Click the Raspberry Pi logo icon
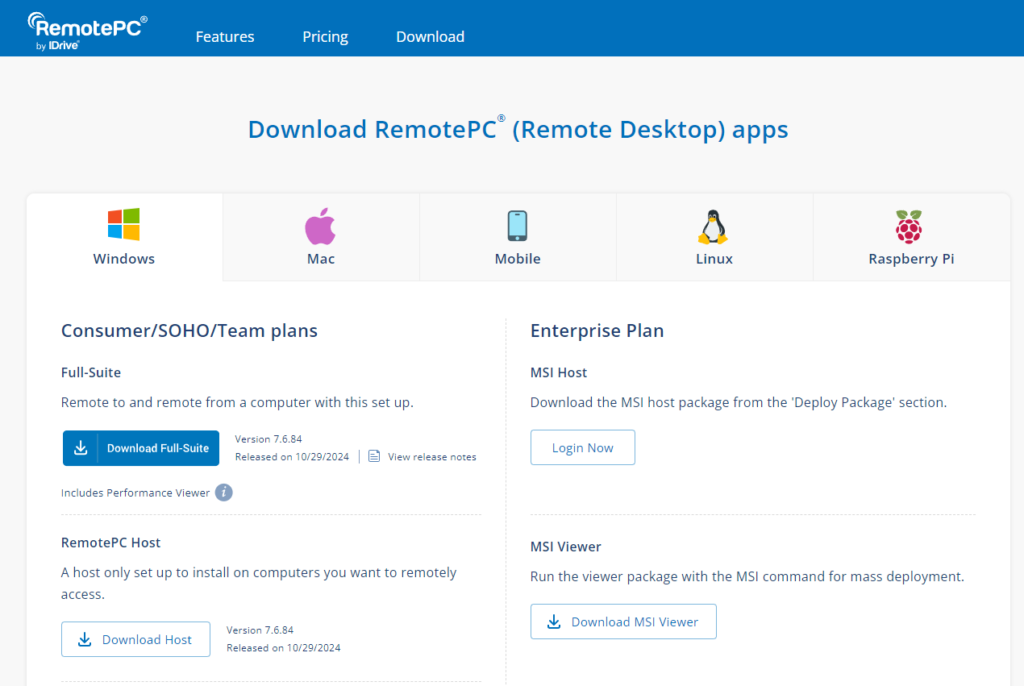 [x=910, y=227]
